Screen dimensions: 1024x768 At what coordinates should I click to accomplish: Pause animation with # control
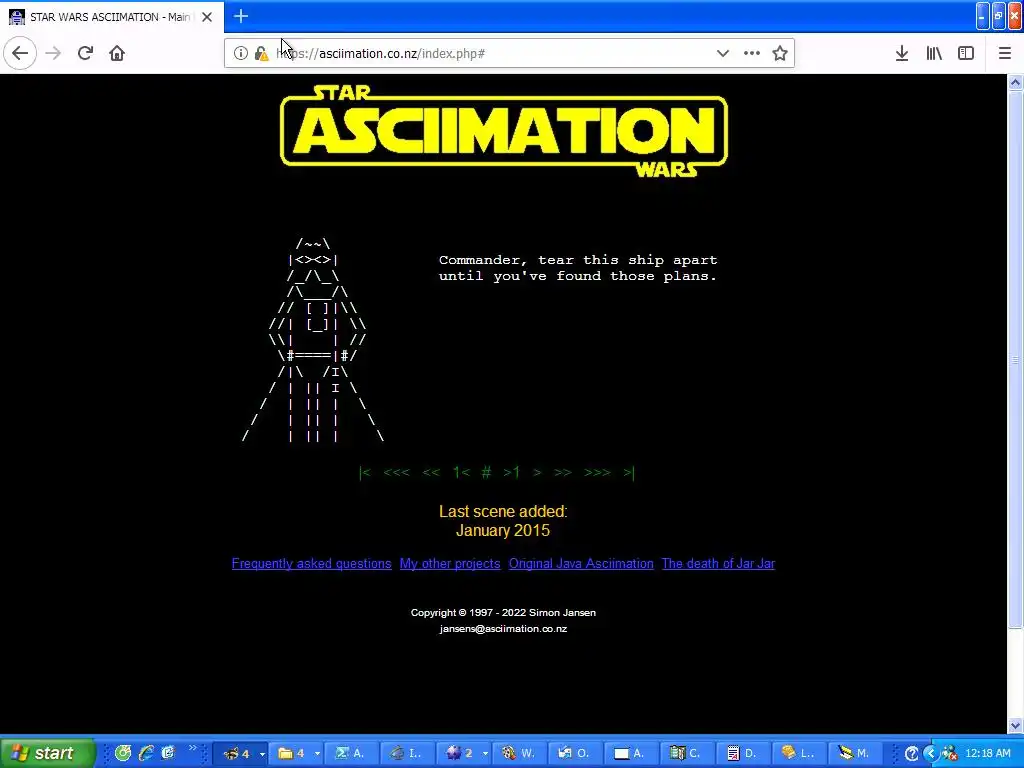[486, 472]
